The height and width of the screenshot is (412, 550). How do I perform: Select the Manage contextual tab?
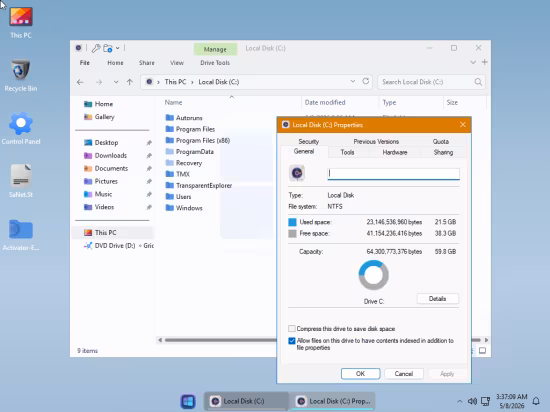[215, 49]
